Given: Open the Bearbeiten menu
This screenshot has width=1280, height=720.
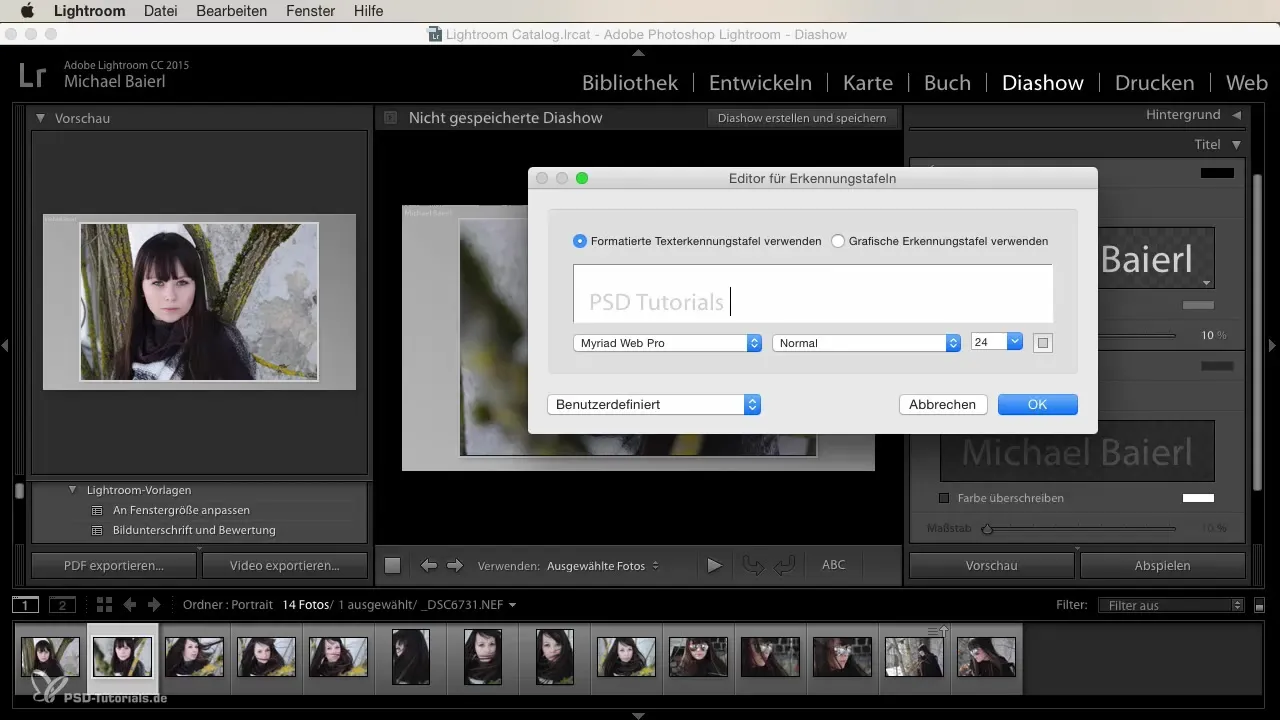Looking at the screenshot, I should click(x=233, y=11).
